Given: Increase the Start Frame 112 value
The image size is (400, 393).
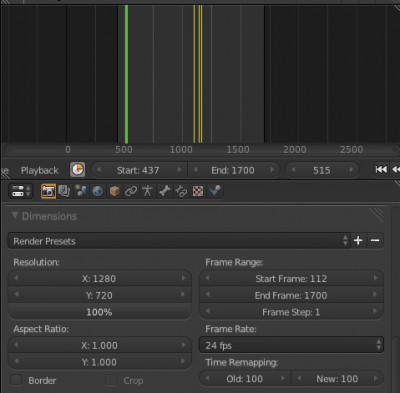Looking at the screenshot, I should 375,278.
